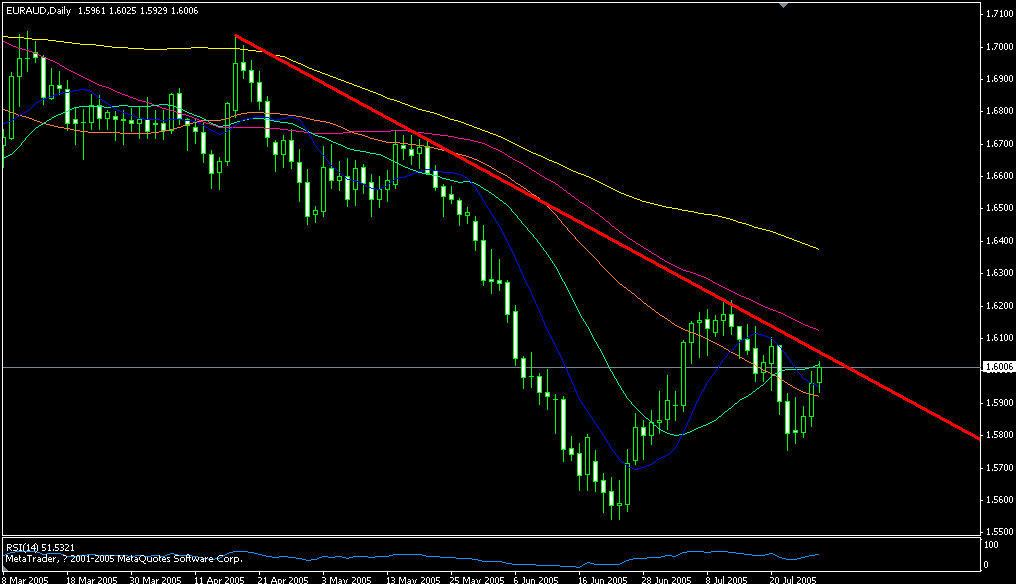1016x584 pixels.
Task: Click the 28 Jun 2005 date label
Action: (667, 579)
